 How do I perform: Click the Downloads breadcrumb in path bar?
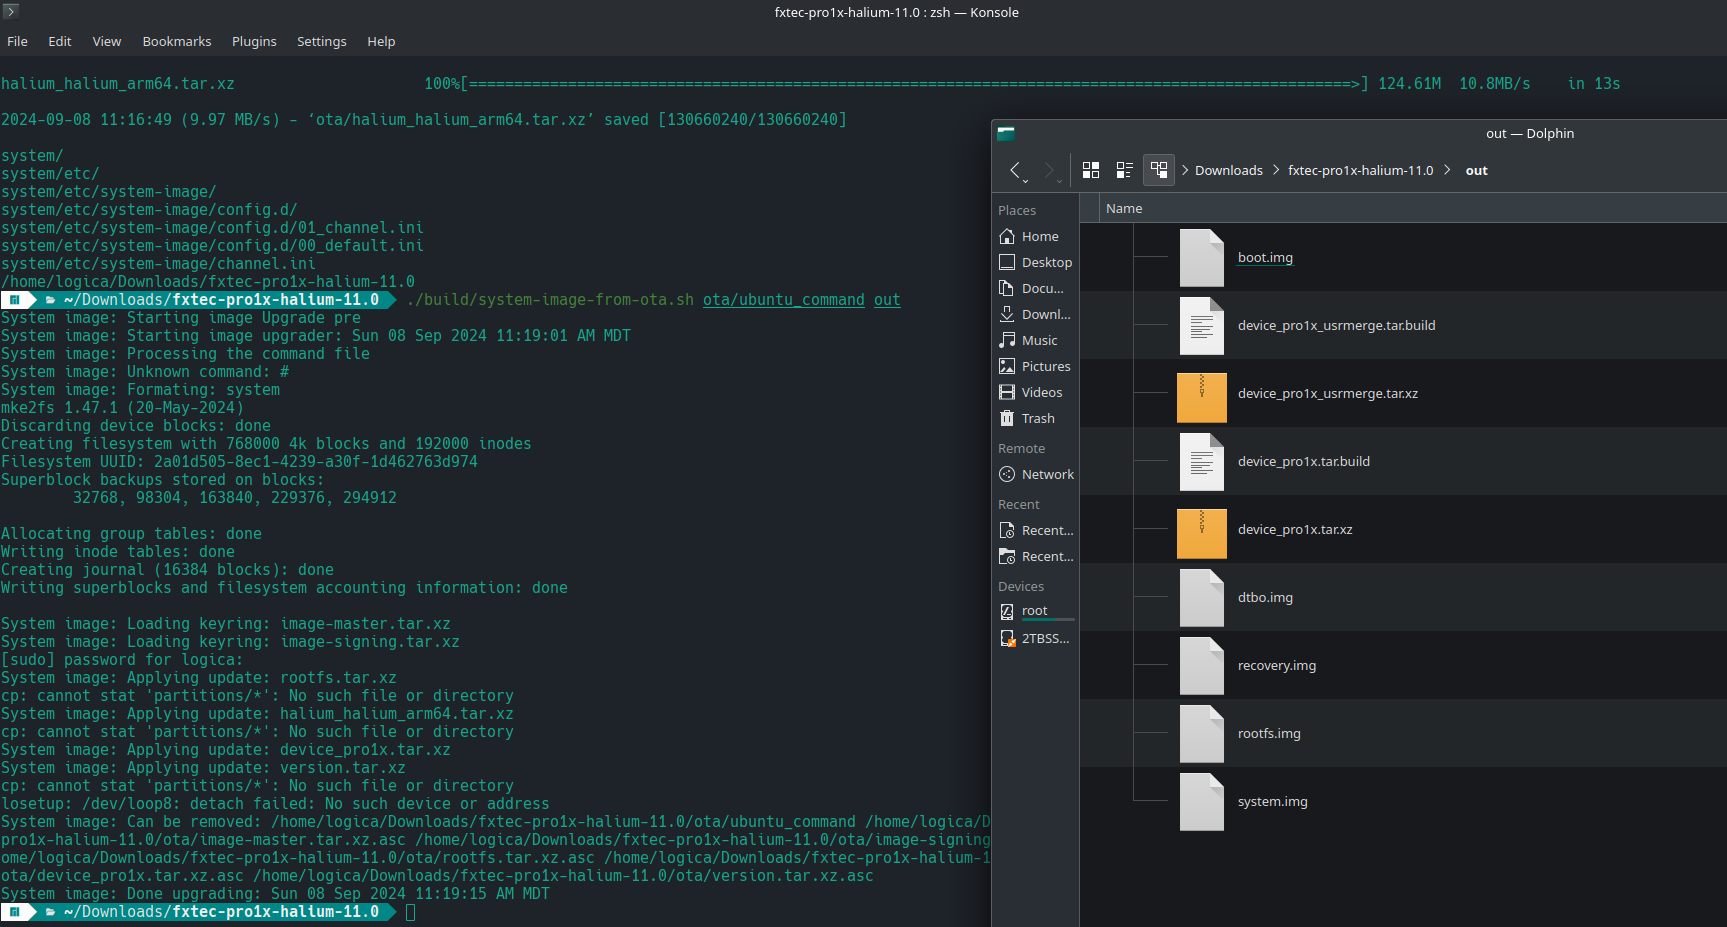click(x=1228, y=171)
